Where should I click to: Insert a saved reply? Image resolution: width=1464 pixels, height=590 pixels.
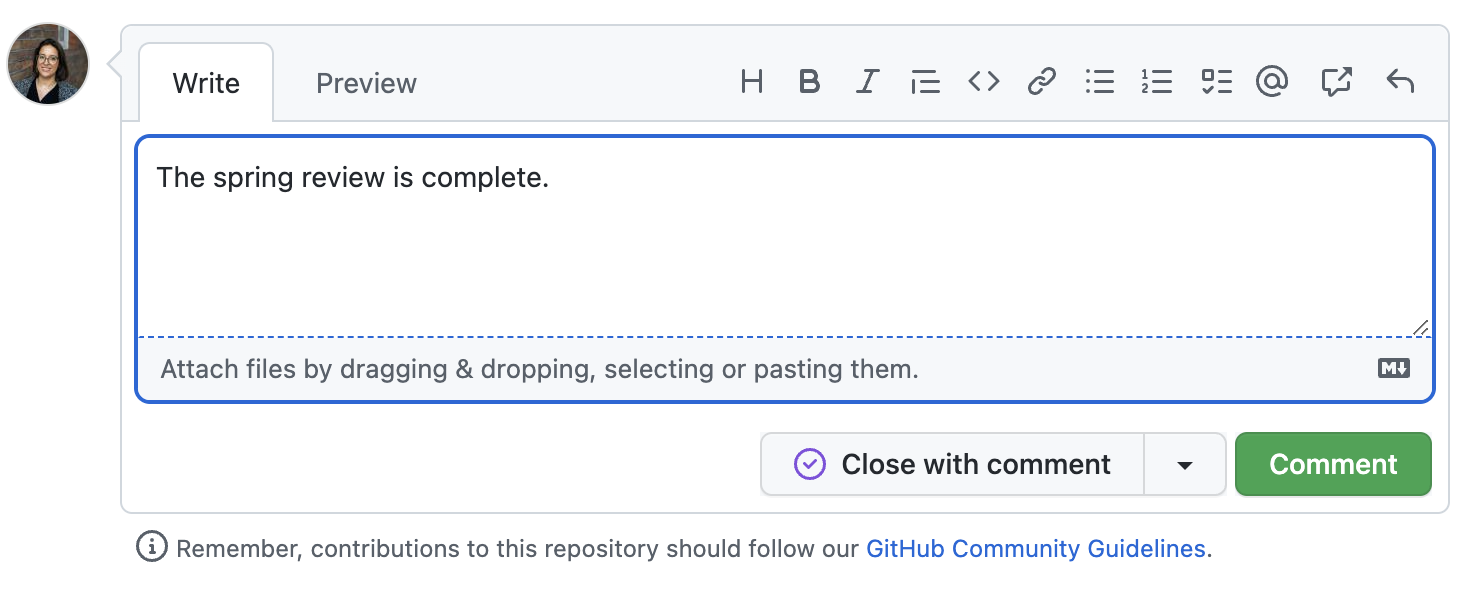click(x=1400, y=82)
